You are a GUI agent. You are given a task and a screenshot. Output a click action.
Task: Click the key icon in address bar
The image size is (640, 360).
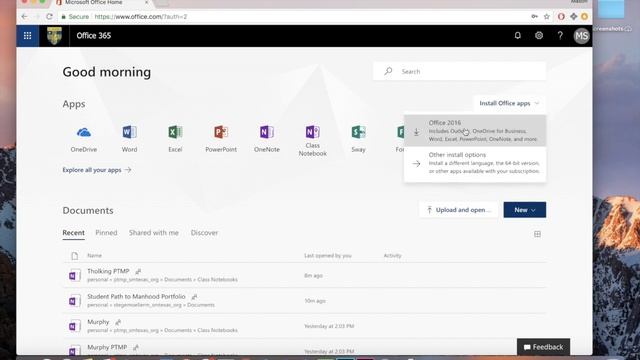tap(534, 17)
